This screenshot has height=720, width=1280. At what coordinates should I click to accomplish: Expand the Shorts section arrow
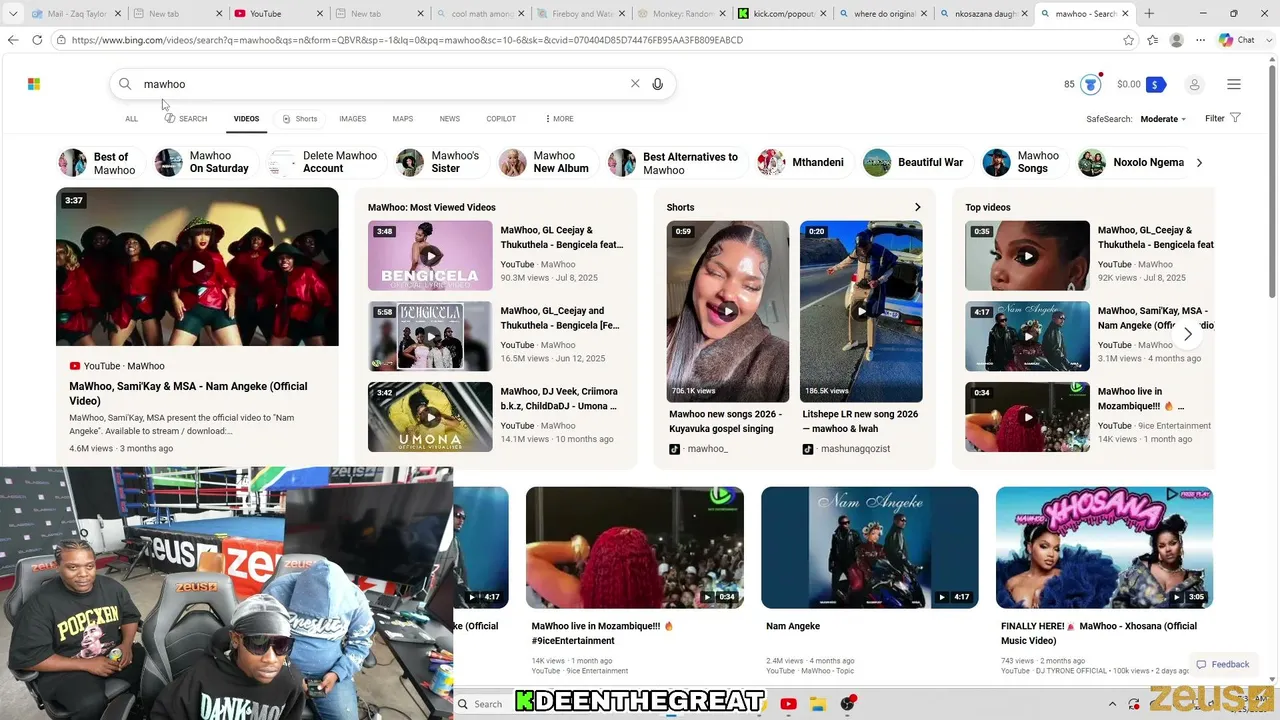click(917, 207)
